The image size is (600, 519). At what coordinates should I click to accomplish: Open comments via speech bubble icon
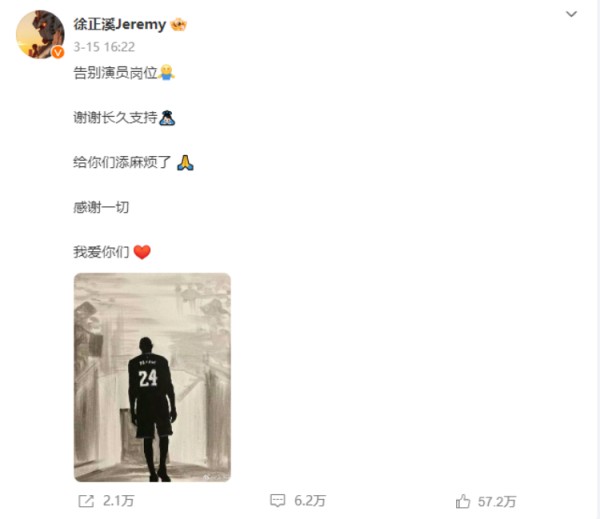pyautogui.click(x=277, y=501)
